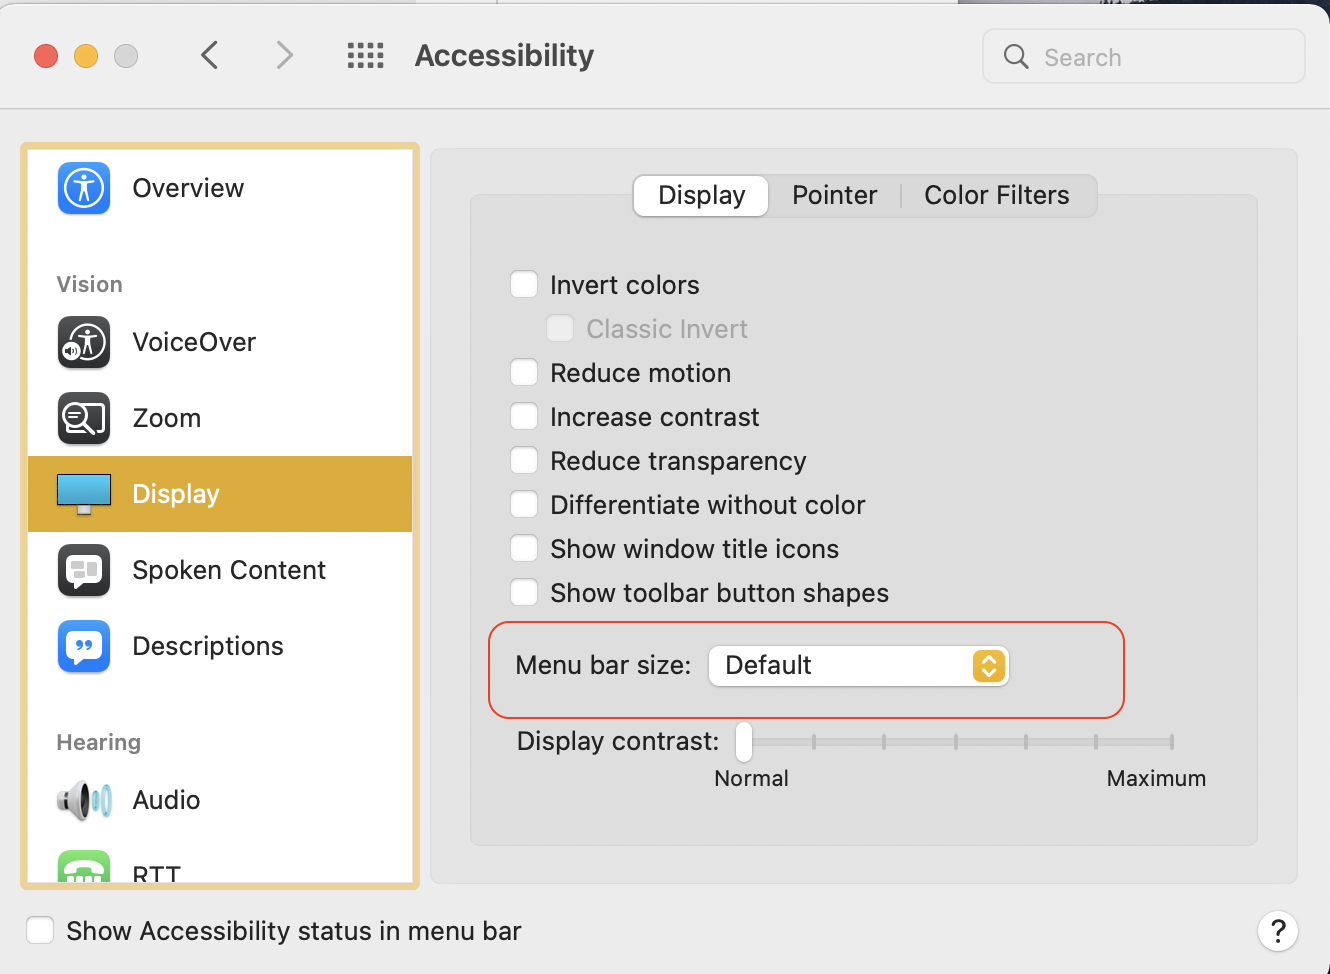Go back with the left chevron button

point(209,56)
